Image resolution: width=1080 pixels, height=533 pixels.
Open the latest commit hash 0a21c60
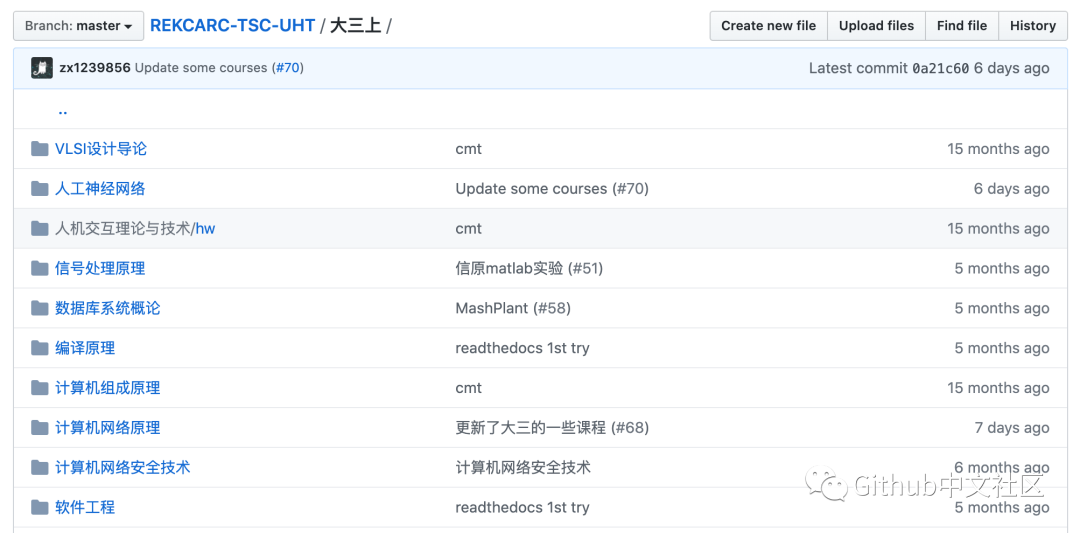click(940, 68)
